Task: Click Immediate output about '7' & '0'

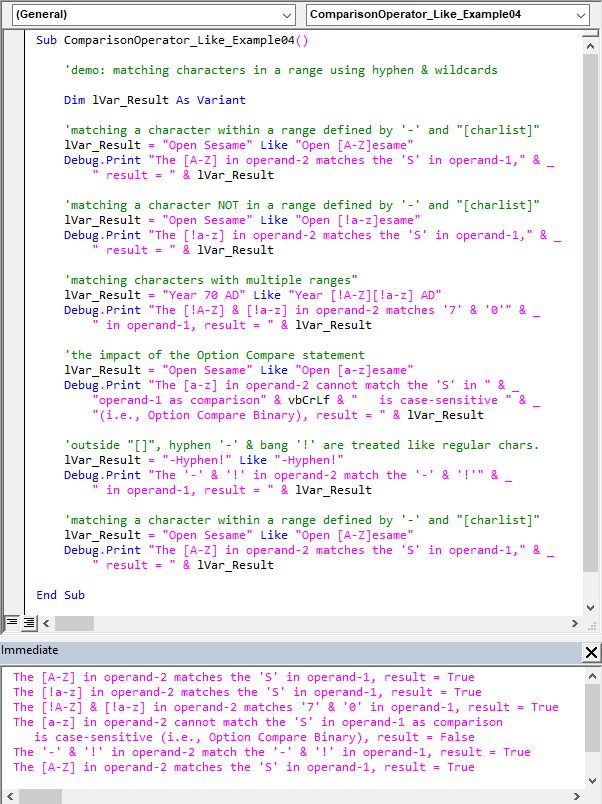Action: coord(286,708)
